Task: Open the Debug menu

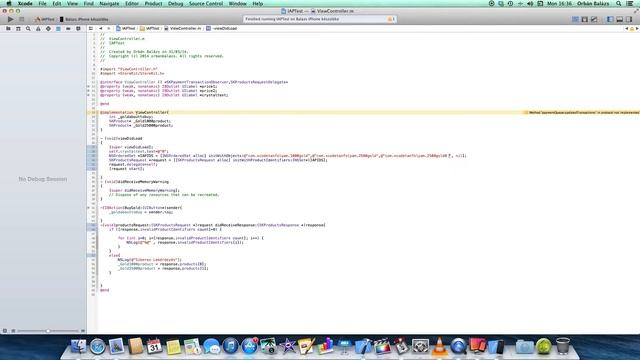Action: pos(176,4)
